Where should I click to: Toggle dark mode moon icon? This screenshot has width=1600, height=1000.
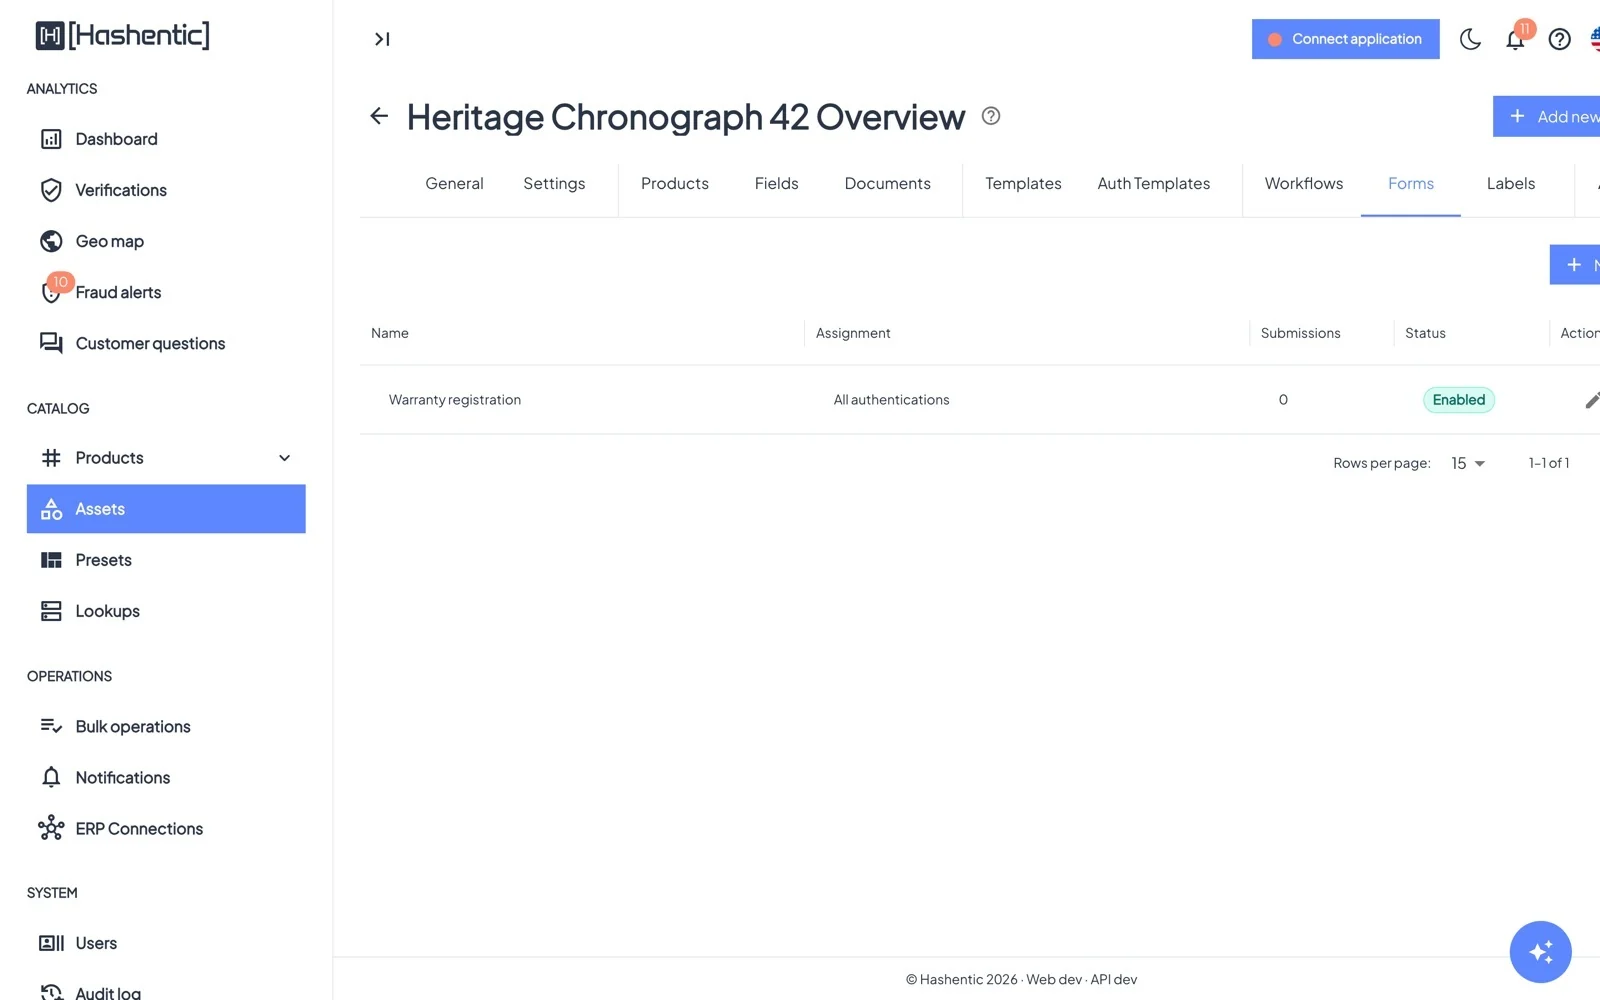point(1470,39)
